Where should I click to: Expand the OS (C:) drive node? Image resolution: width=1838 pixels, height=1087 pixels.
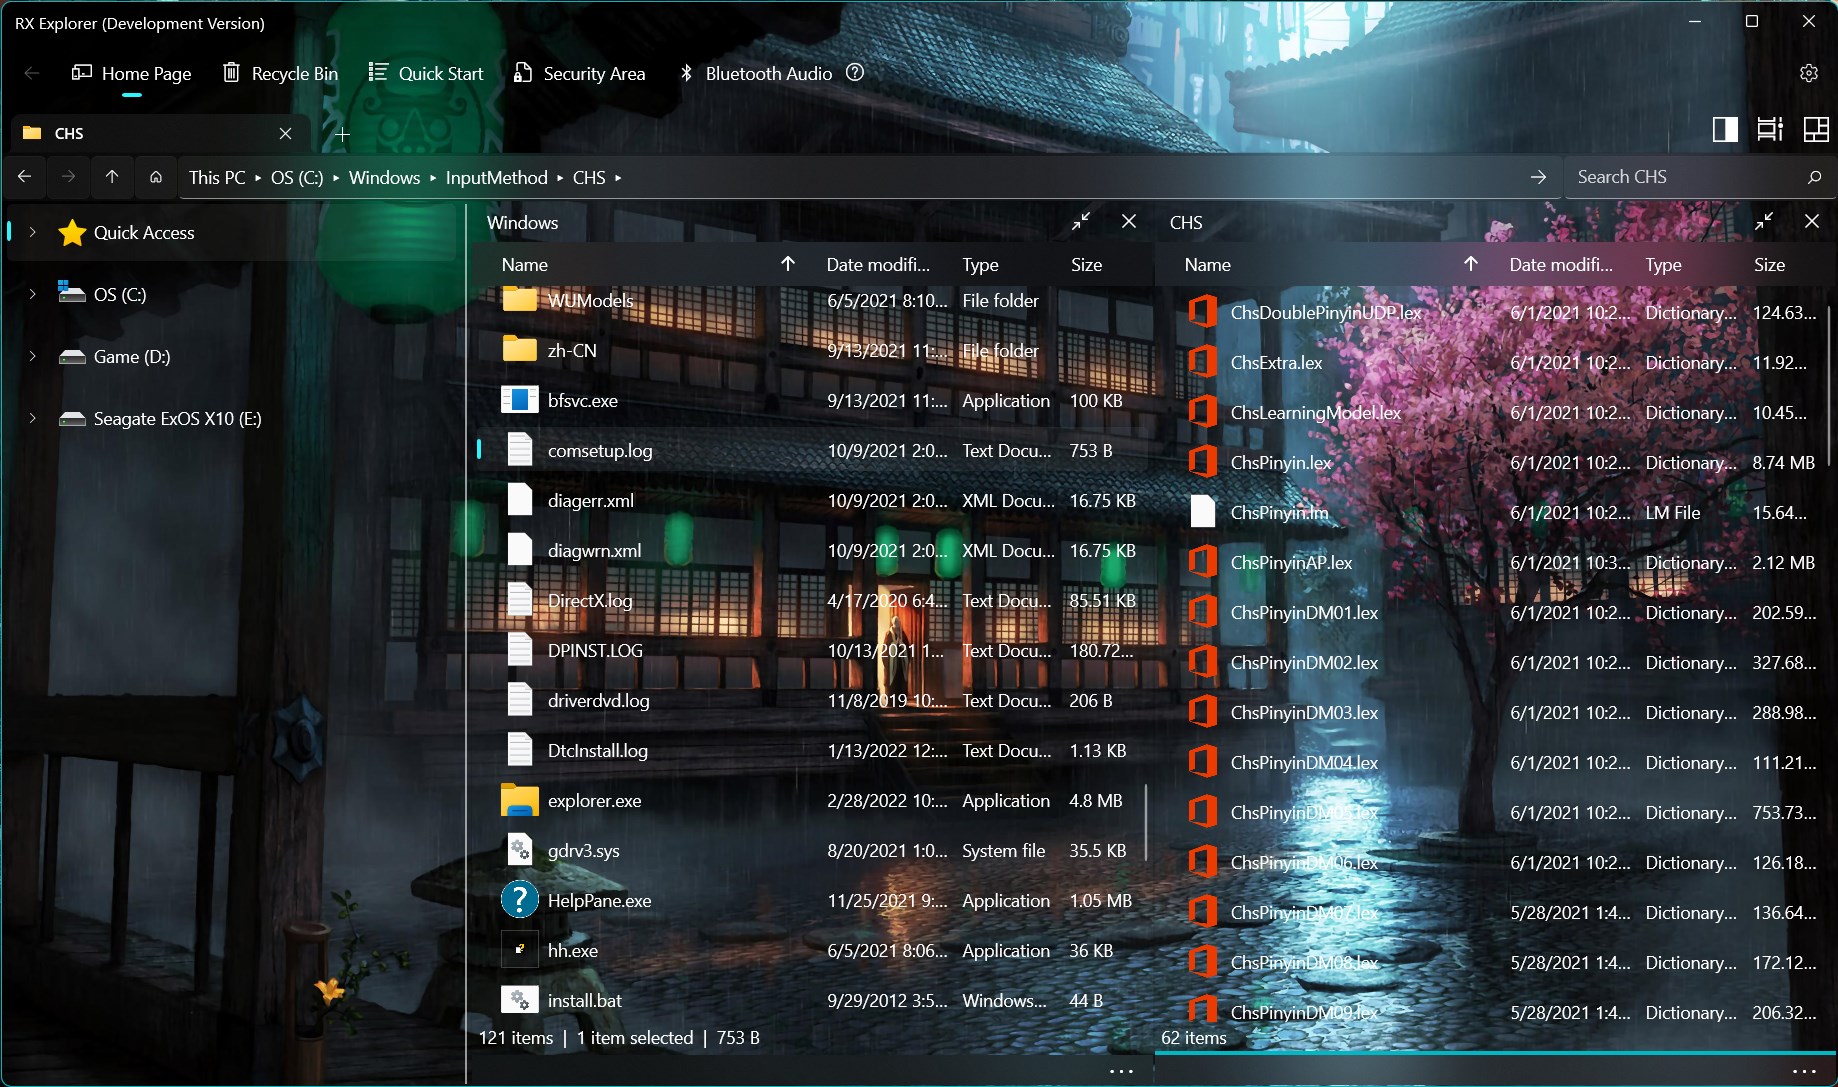coord(32,294)
